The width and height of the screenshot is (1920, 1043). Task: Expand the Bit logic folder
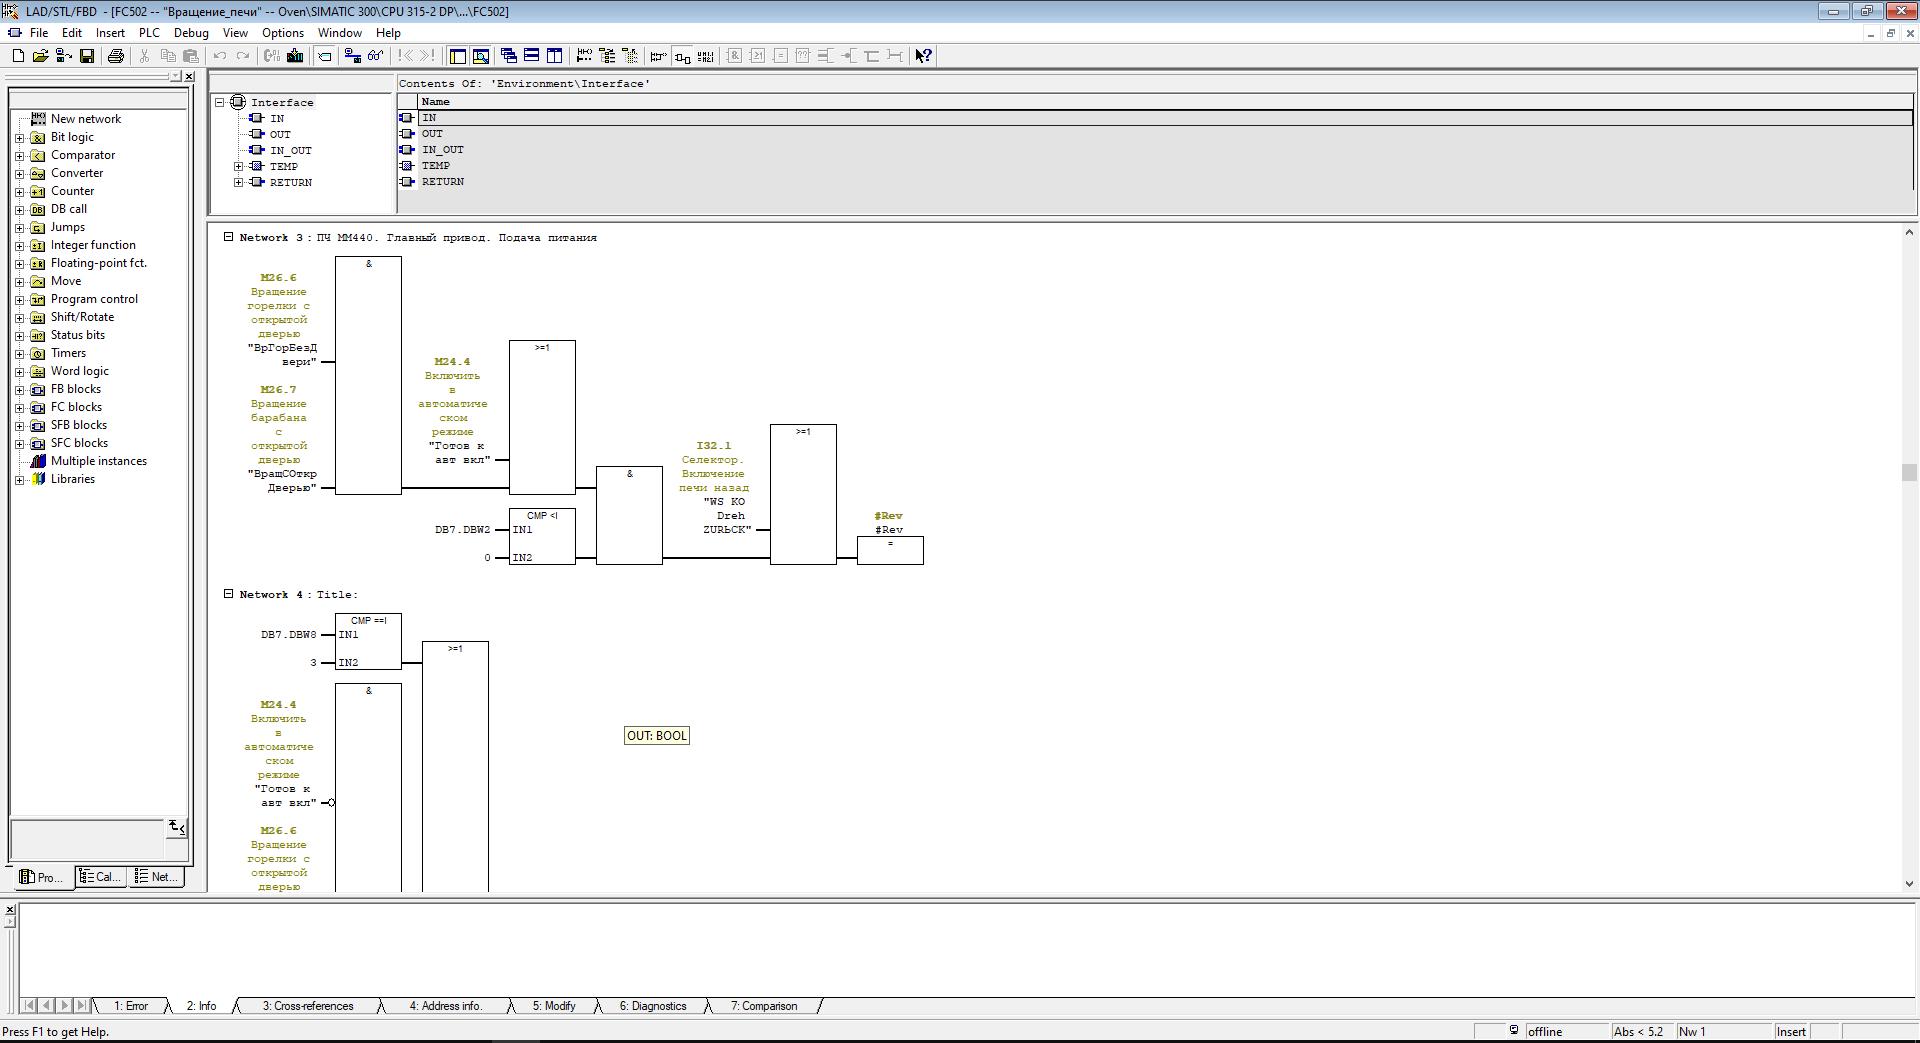(x=19, y=137)
